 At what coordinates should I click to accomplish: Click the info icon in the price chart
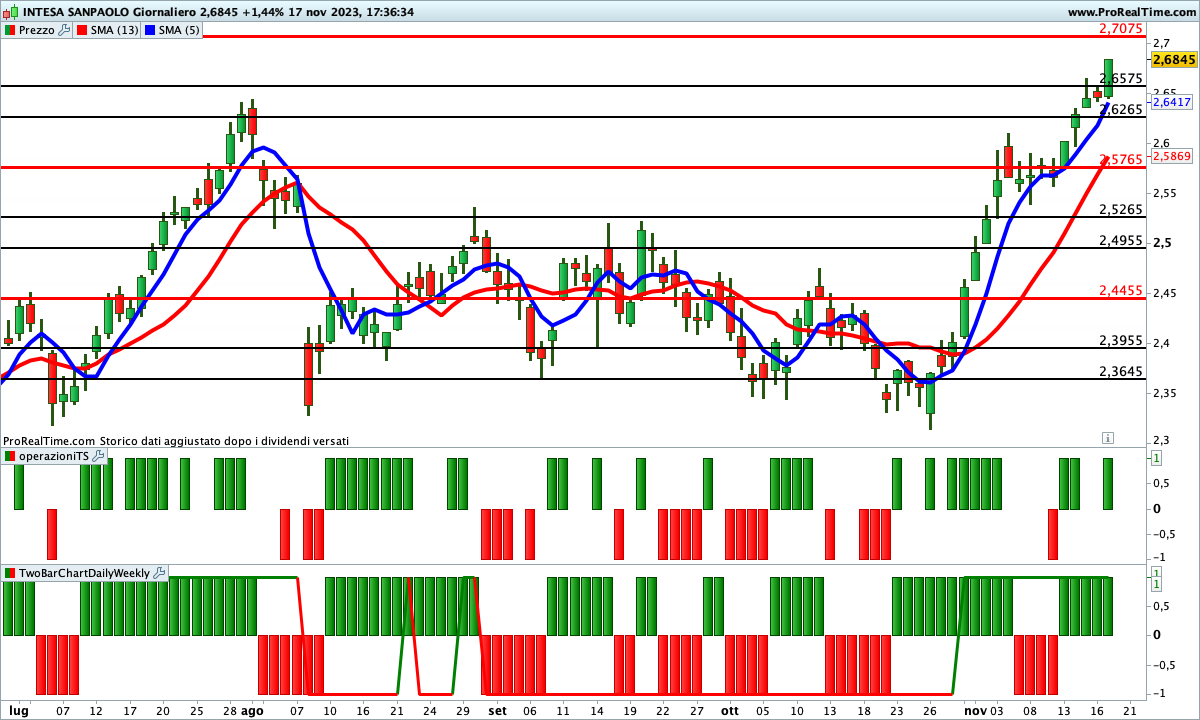pos(1108,438)
